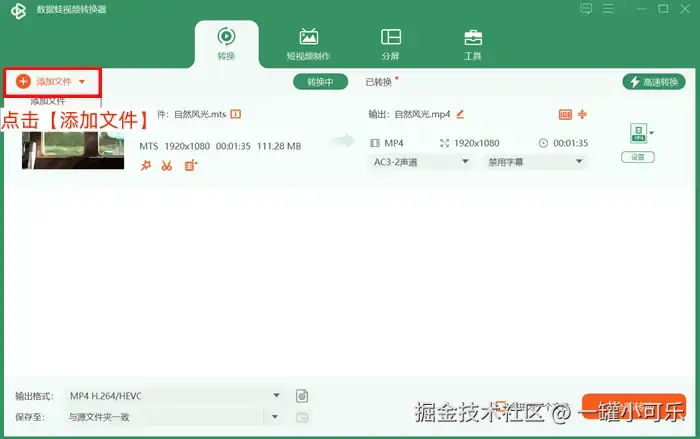Open the hamburger menu in title bar
This screenshot has width=700, height=439.
coord(608,8)
